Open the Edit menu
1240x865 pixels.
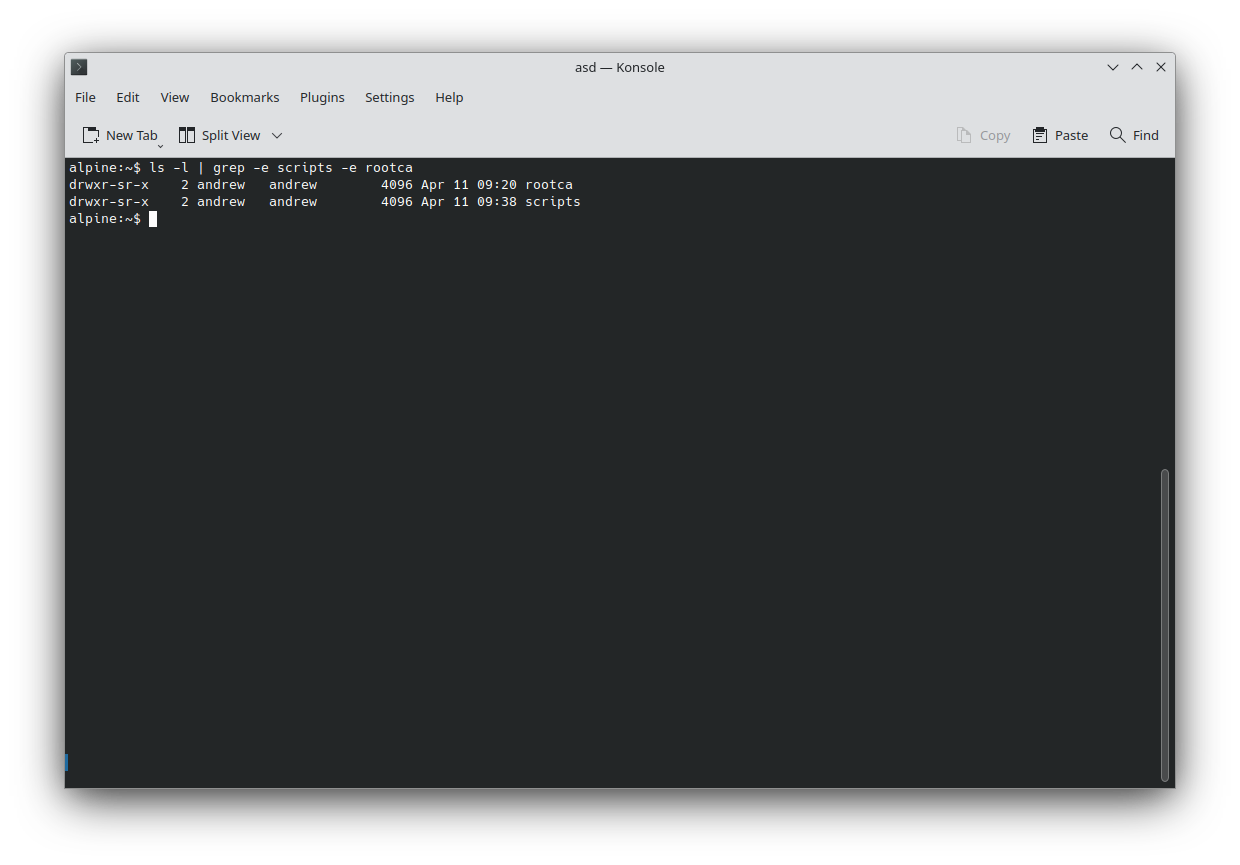128,97
